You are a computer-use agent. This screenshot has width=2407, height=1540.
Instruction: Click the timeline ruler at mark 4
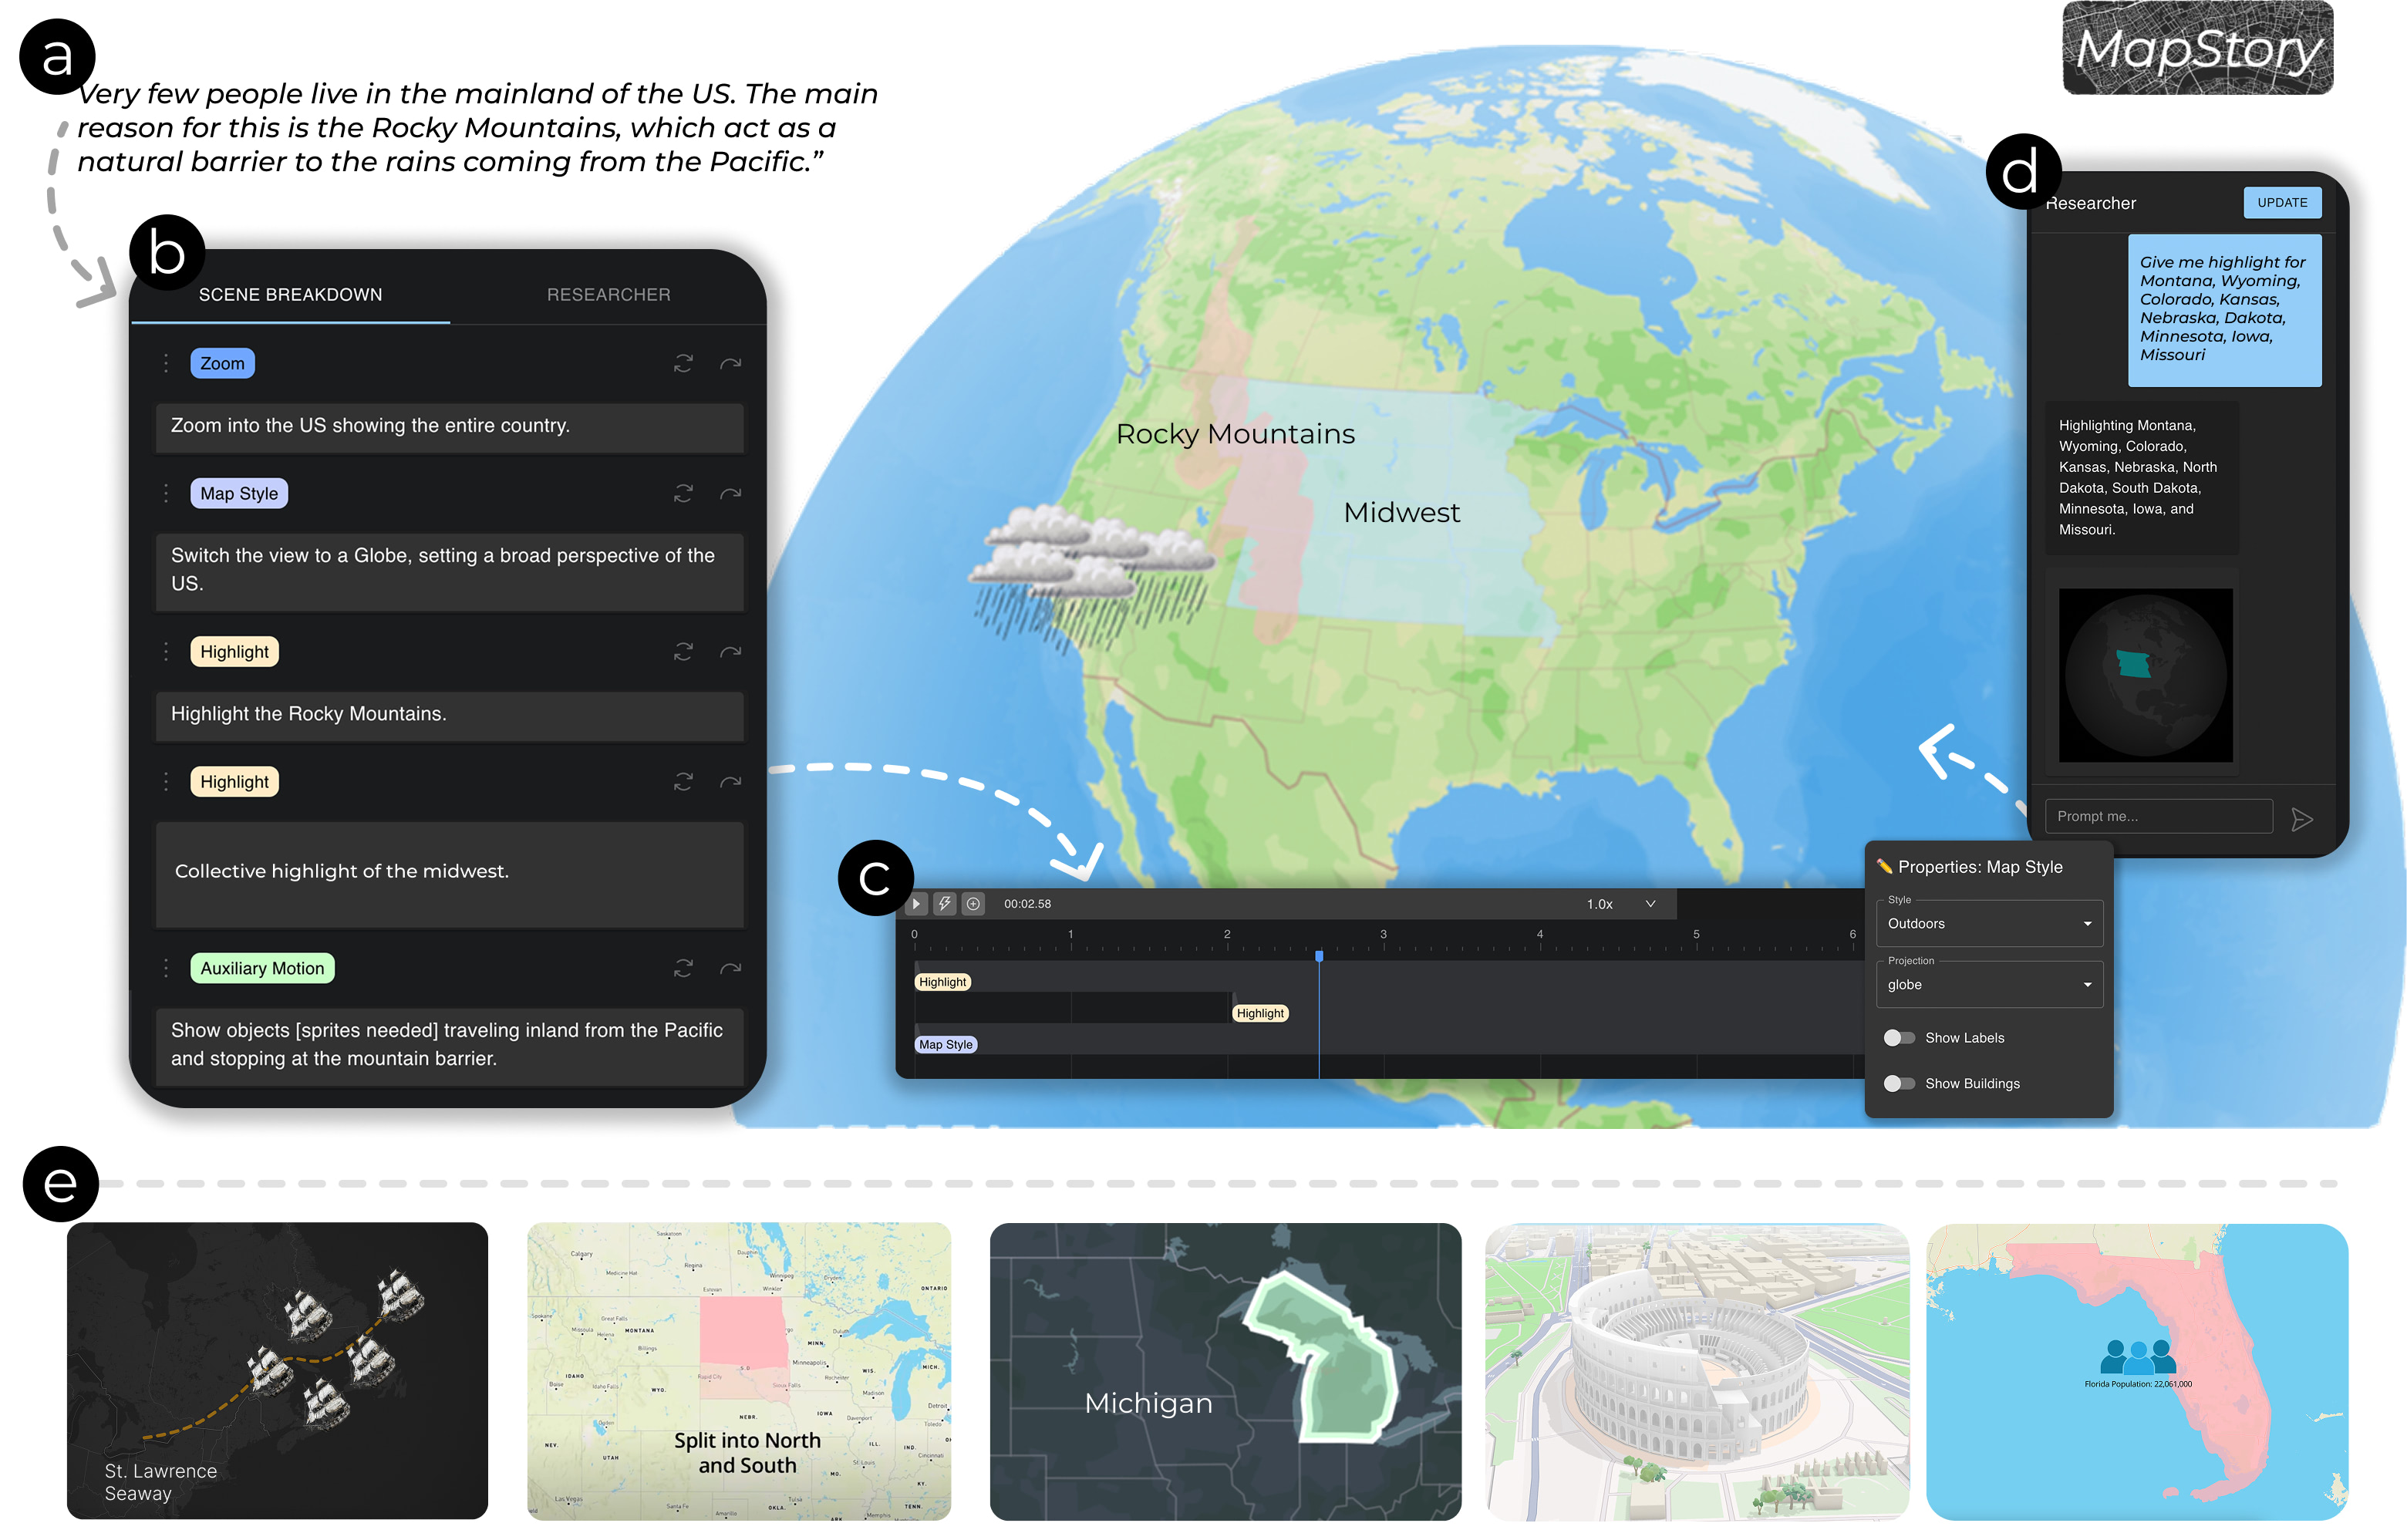[1540, 935]
